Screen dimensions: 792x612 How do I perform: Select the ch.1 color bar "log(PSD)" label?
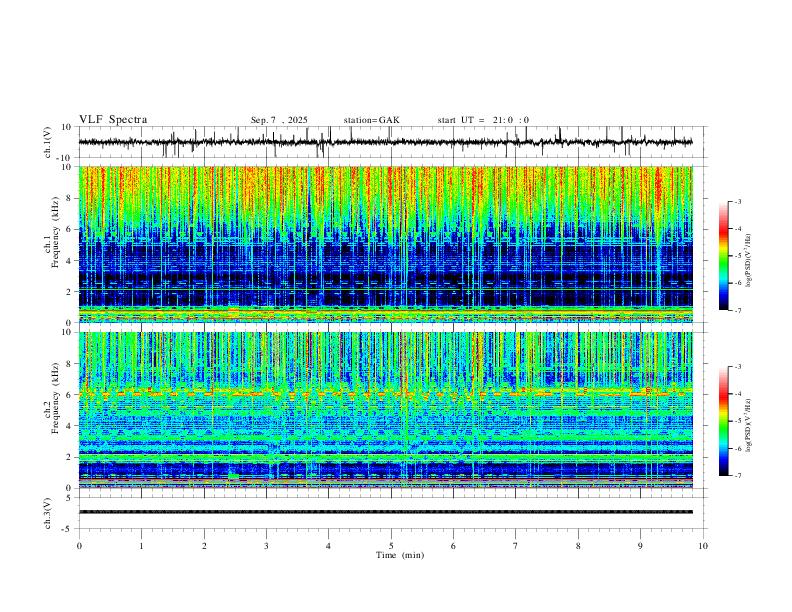coord(749,261)
